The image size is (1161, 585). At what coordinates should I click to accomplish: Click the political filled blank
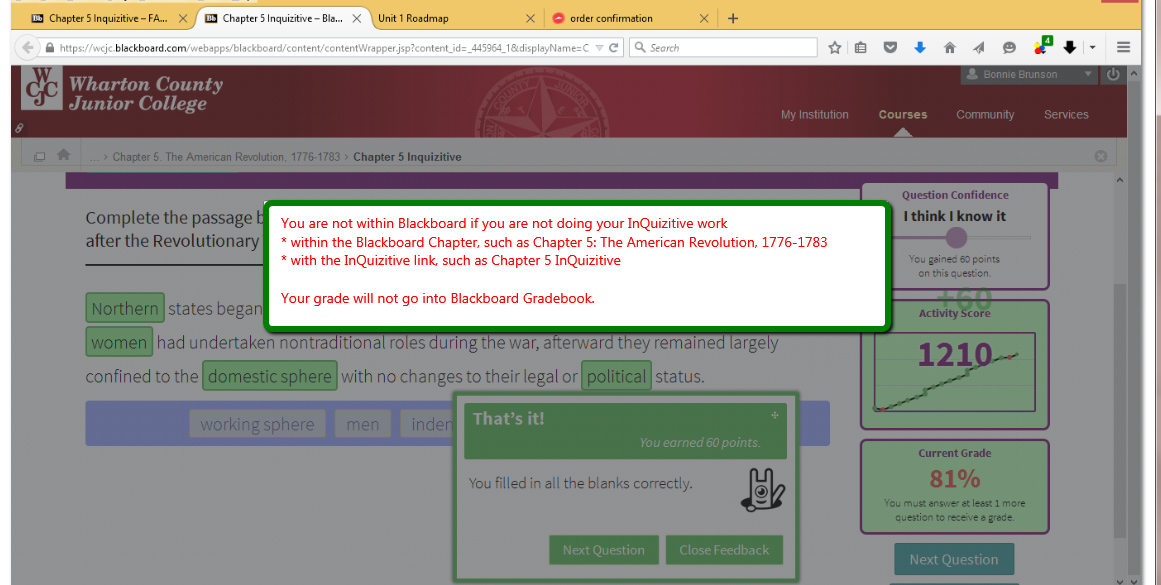pos(616,375)
